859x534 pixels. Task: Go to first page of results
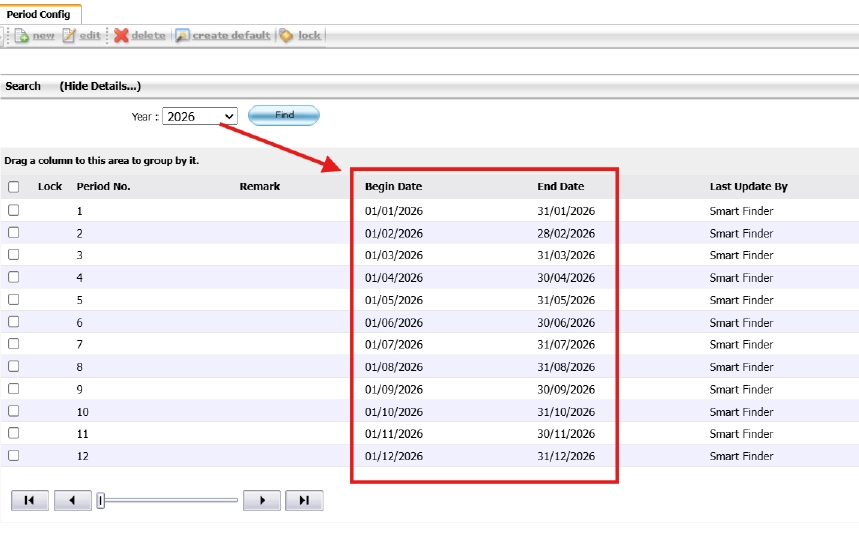pyautogui.click(x=29, y=501)
